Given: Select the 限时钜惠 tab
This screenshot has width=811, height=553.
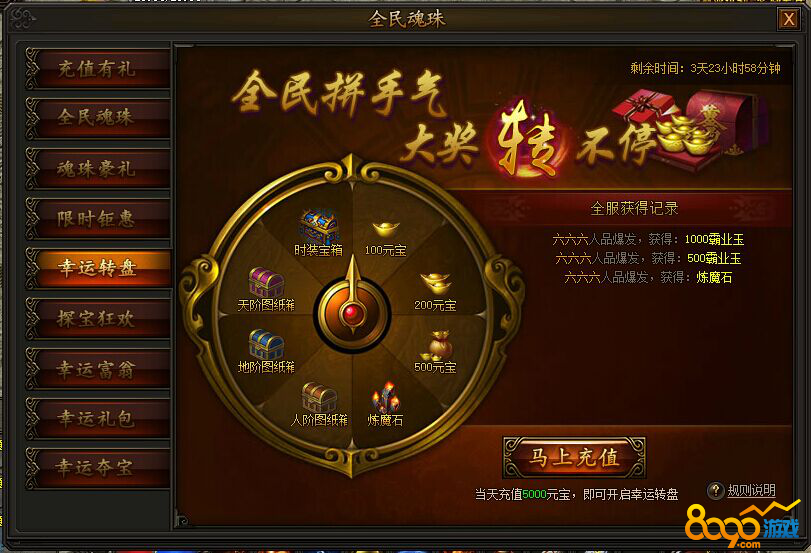Looking at the screenshot, I should point(98,219).
